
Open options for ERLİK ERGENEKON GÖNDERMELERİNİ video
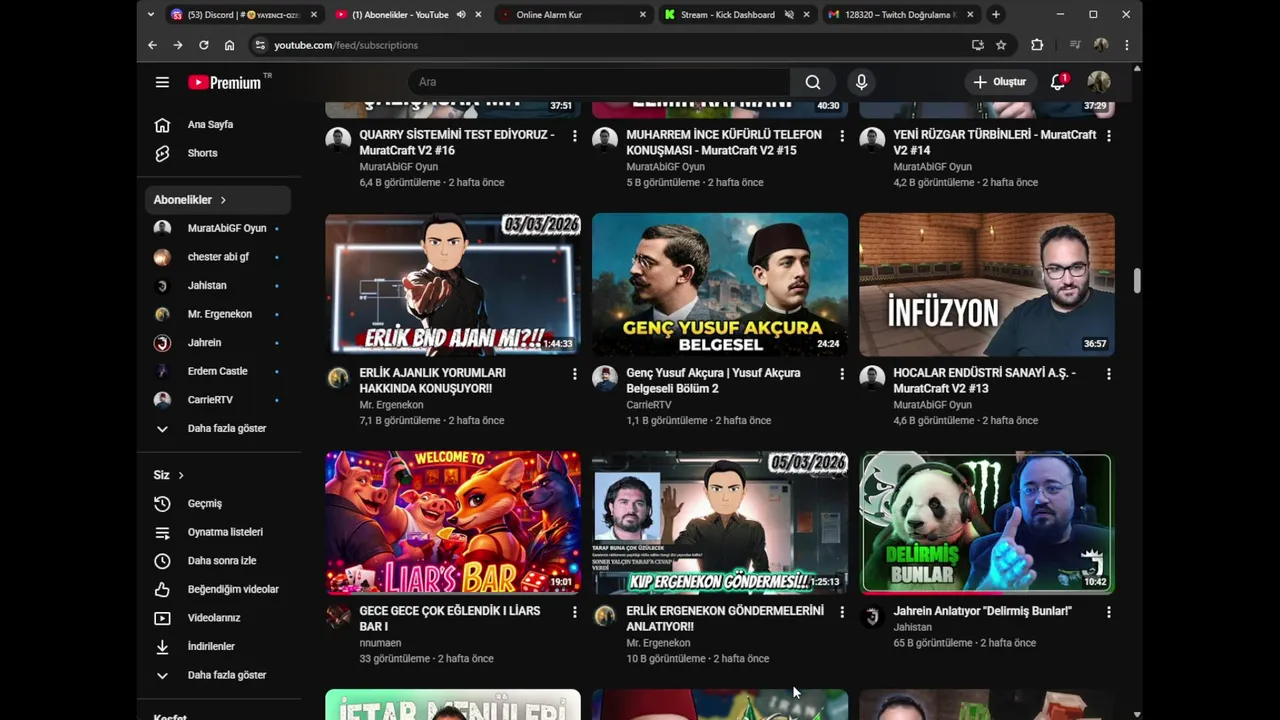point(841,611)
